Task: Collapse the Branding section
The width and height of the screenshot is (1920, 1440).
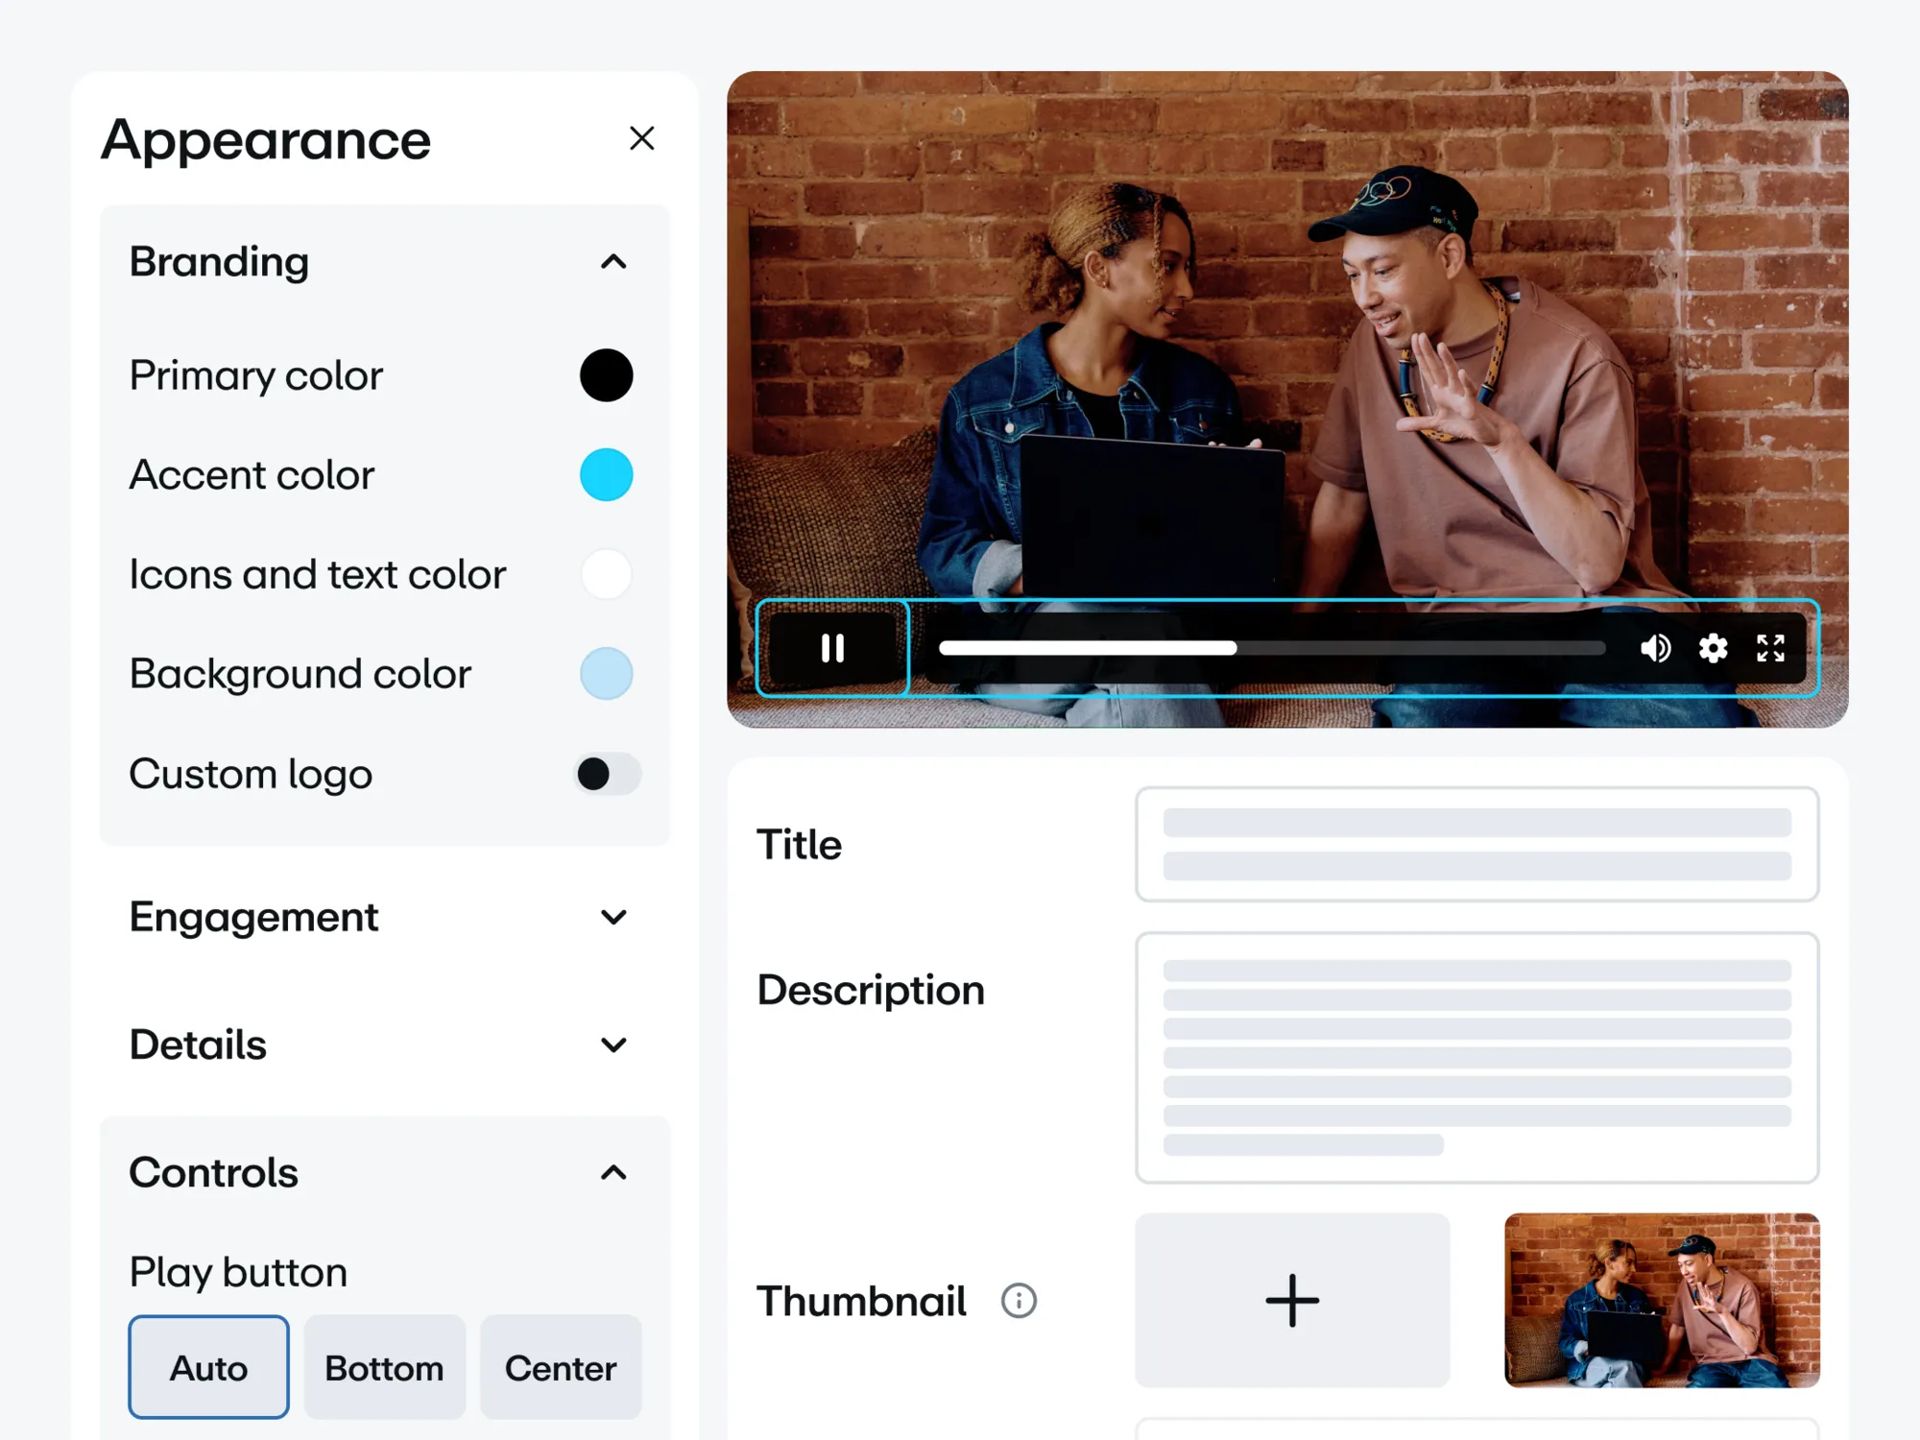Action: click(x=613, y=262)
